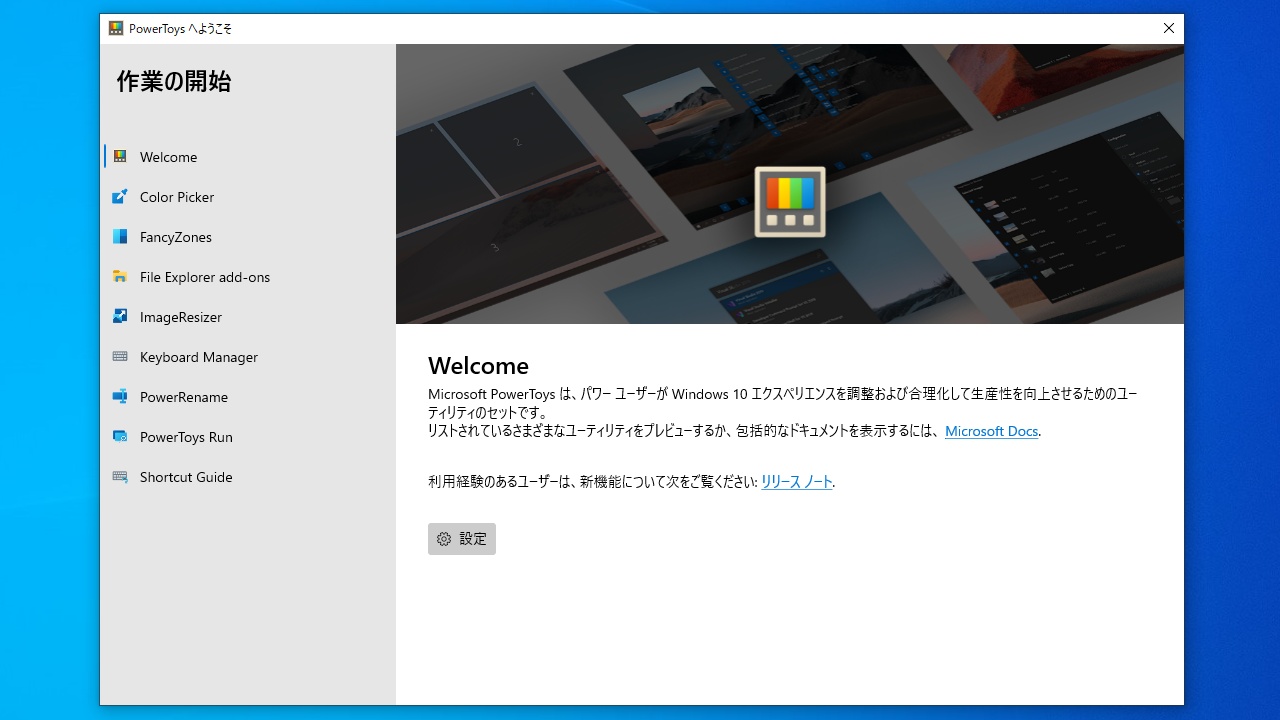Open the Color Picker page
The width and height of the screenshot is (1280, 720).
pyautogui.click(x=248, y=197)
